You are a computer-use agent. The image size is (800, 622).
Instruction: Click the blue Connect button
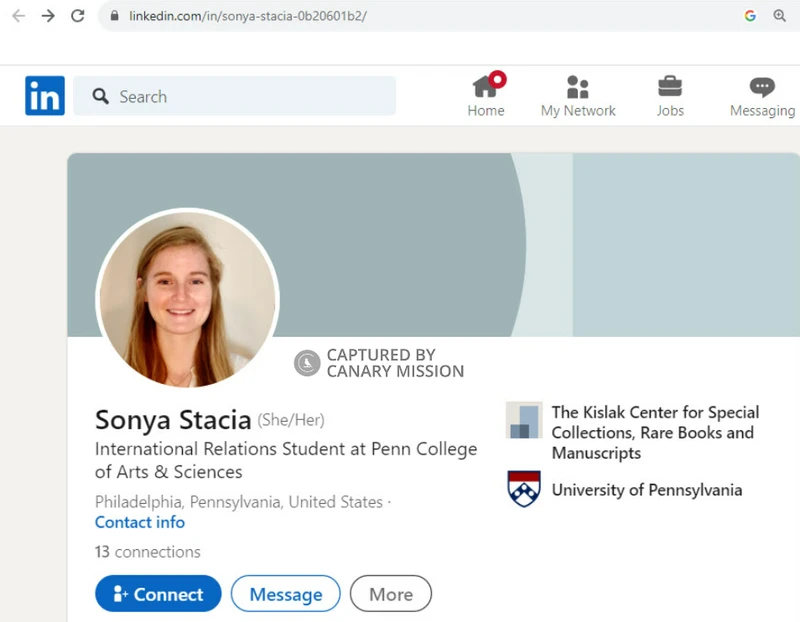click(x=158, y=593)
